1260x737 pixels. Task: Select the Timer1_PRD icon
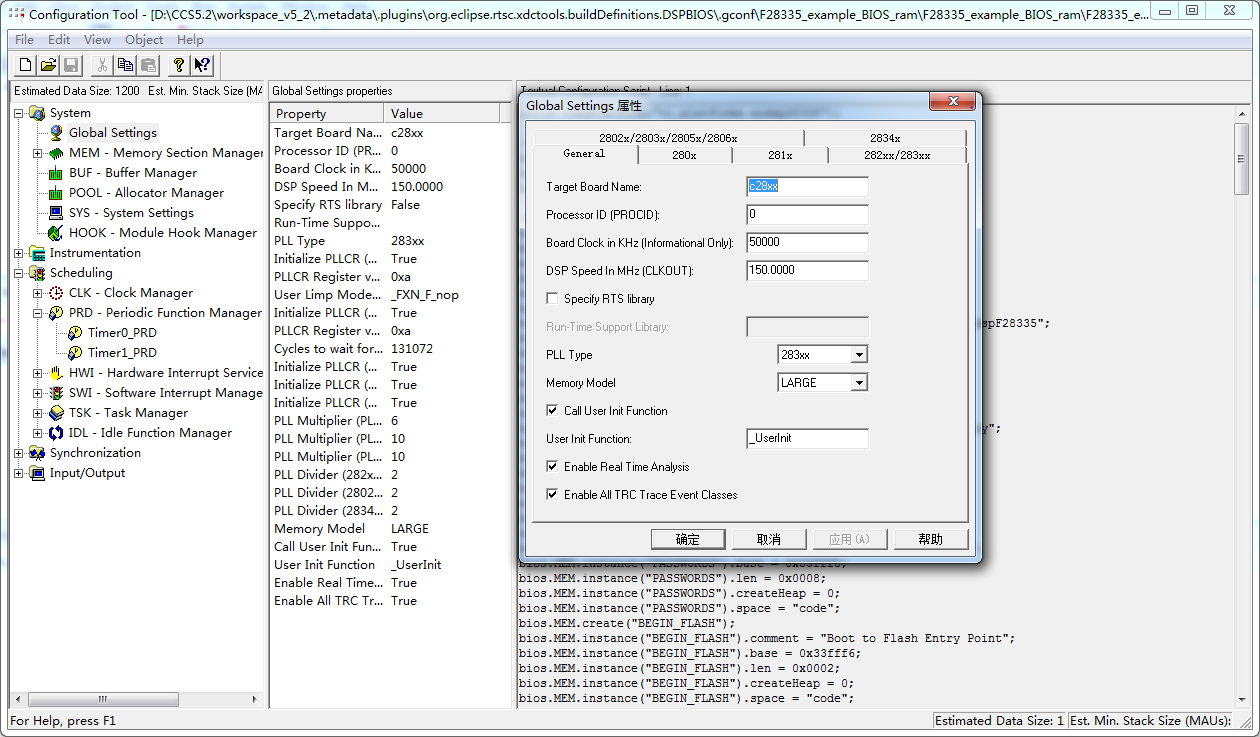tap(75, 353)
